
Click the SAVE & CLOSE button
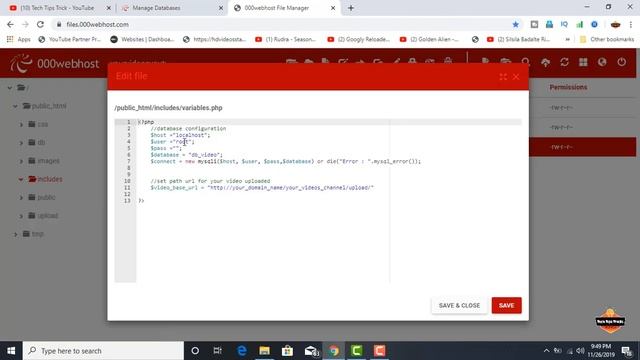click(459, 305)
